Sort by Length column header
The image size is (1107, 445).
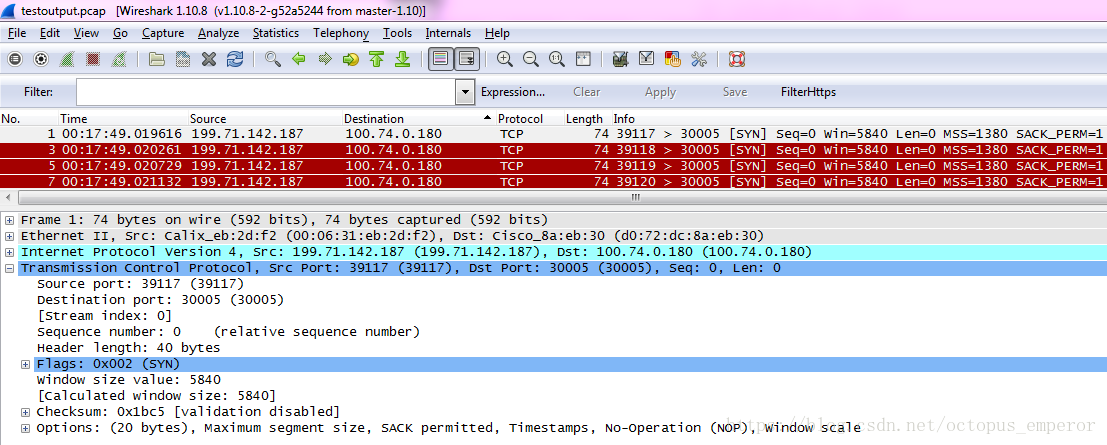(x=585, y=119)
